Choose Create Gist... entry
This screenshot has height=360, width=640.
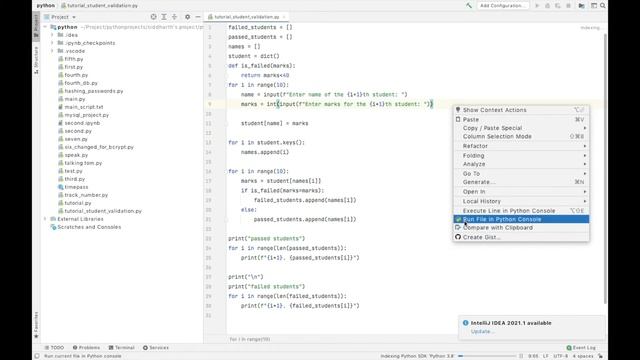pyautogui.click(x=521, y=237)
